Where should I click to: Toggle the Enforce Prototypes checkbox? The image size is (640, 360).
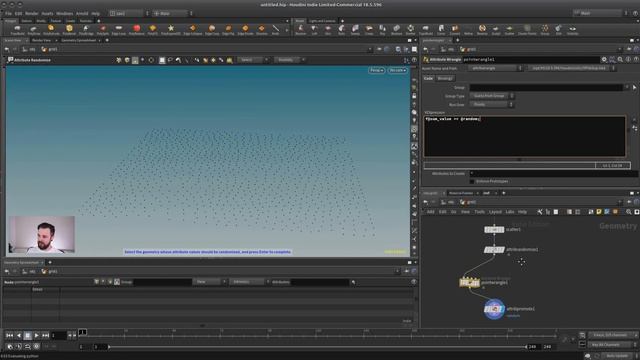(x=472, y=181)
